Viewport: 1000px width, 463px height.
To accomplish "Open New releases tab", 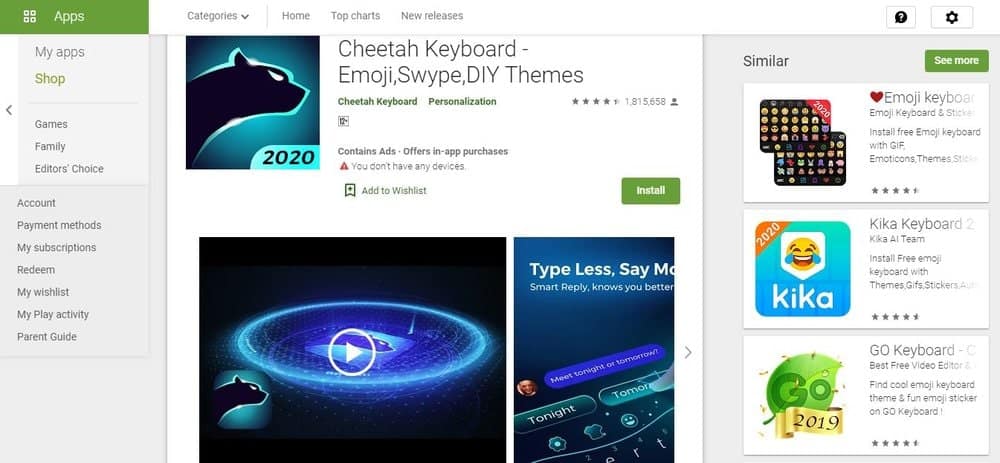I will 432,16.
